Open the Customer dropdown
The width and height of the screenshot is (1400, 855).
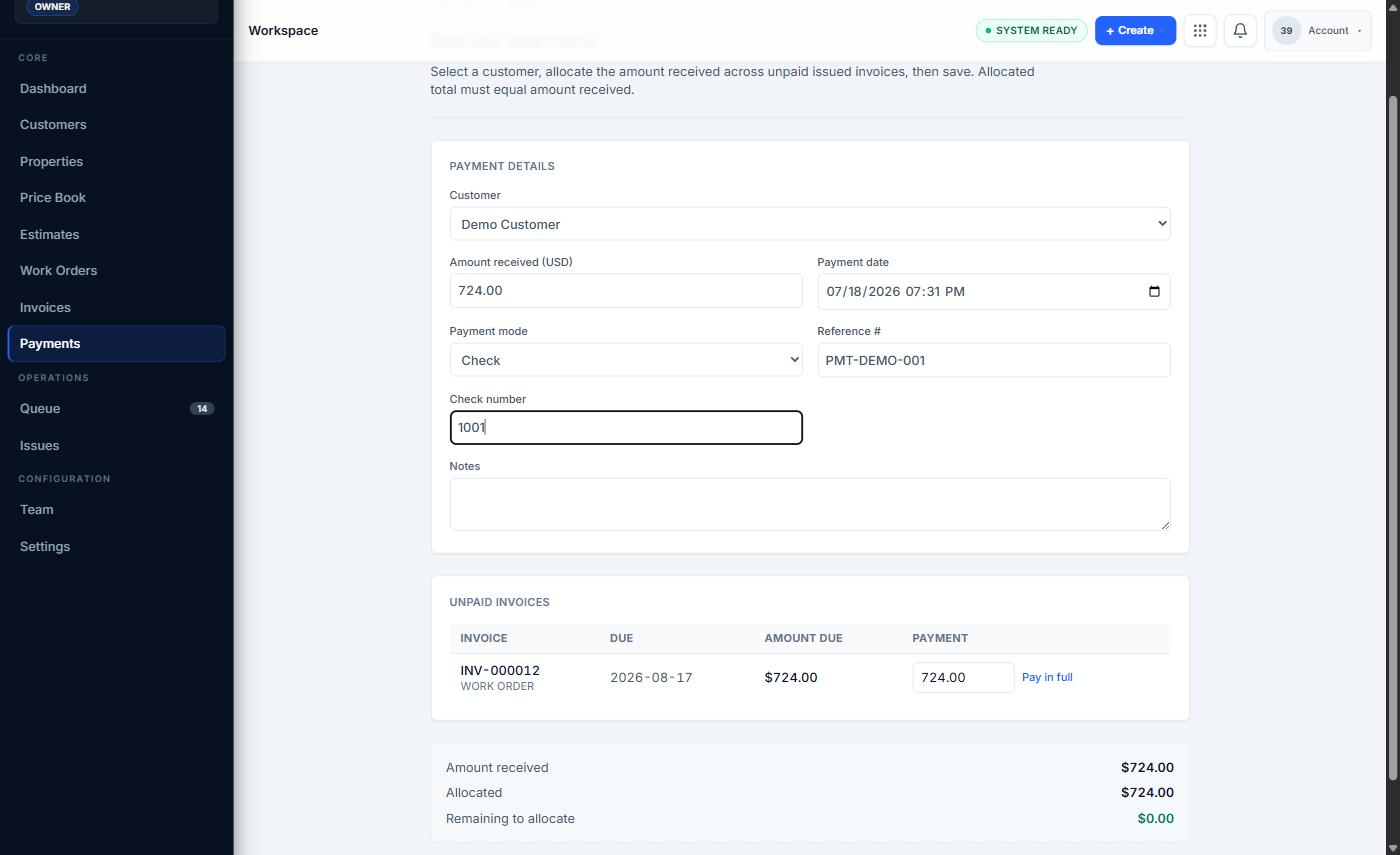[x=810, y=224]
